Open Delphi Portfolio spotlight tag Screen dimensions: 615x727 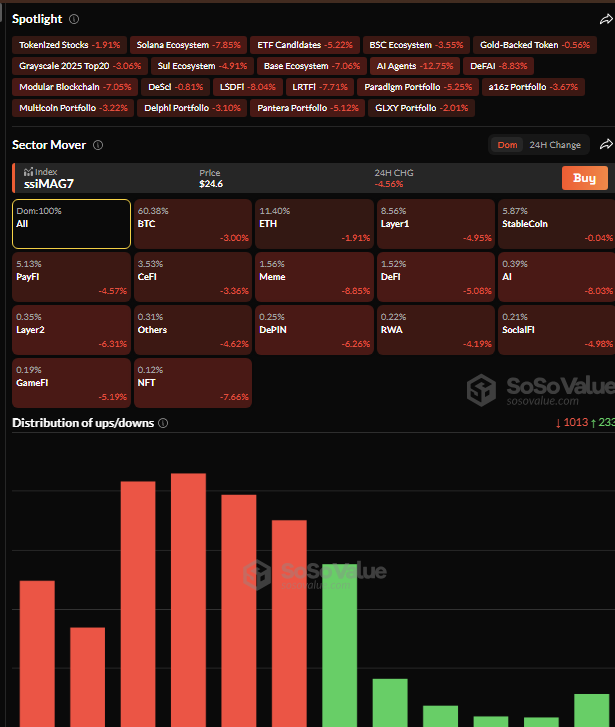click(x=192, y=108)
